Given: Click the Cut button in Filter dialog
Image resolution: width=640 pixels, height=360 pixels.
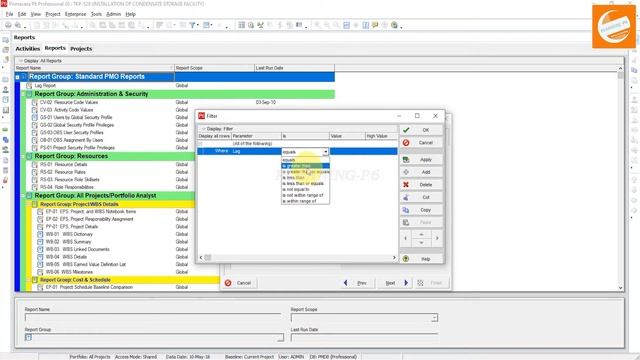Looking at the screenshot, I should click(421, 198).
